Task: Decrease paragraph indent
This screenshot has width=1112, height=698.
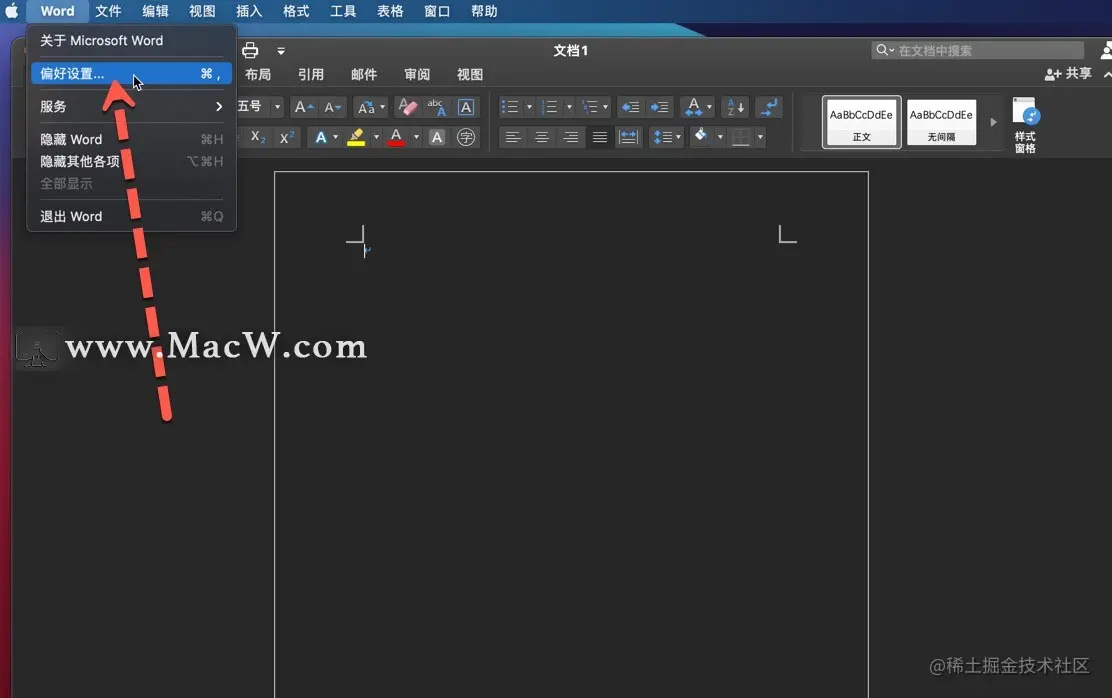Action: tap(630, 107)
